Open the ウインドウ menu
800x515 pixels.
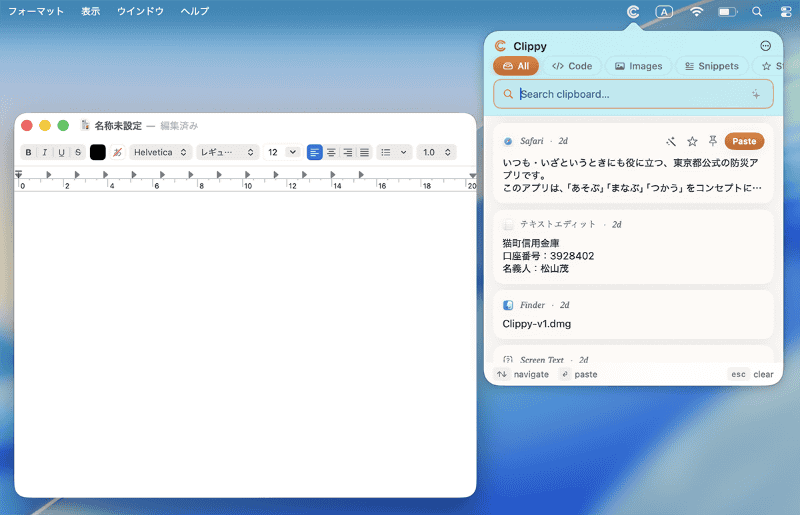coord(140,11)
